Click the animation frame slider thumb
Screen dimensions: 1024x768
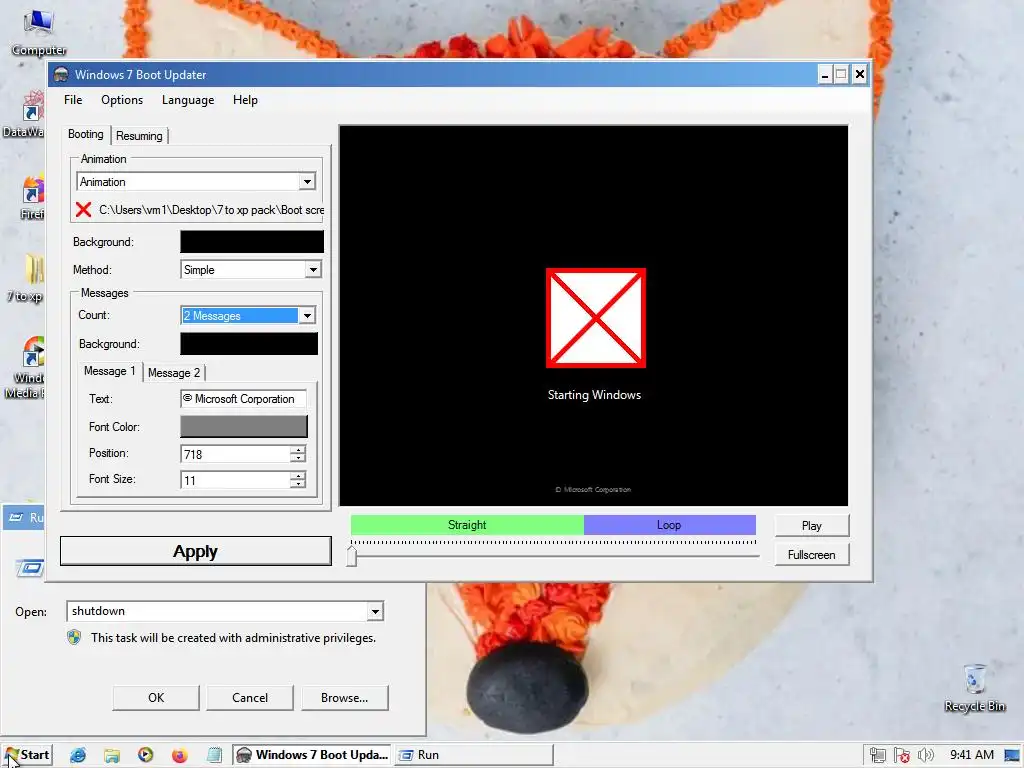pos(351,556)
